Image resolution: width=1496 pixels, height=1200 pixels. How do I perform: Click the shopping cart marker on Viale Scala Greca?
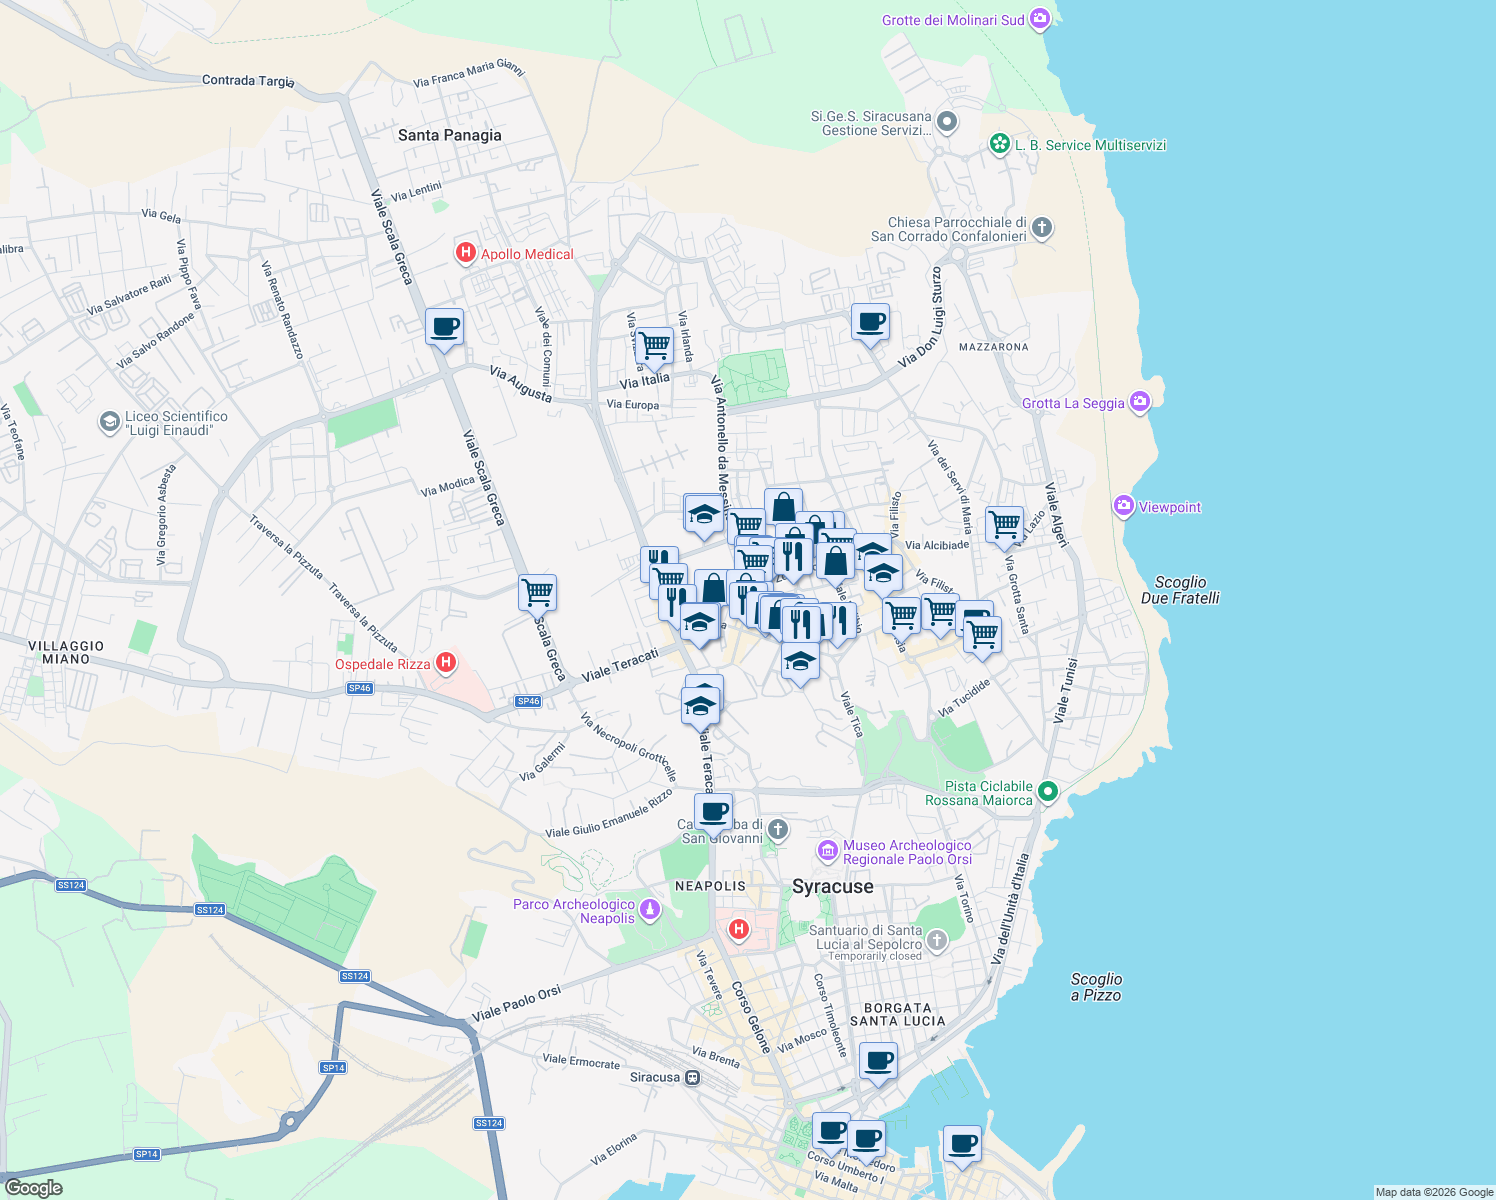[x=538, y=592]
